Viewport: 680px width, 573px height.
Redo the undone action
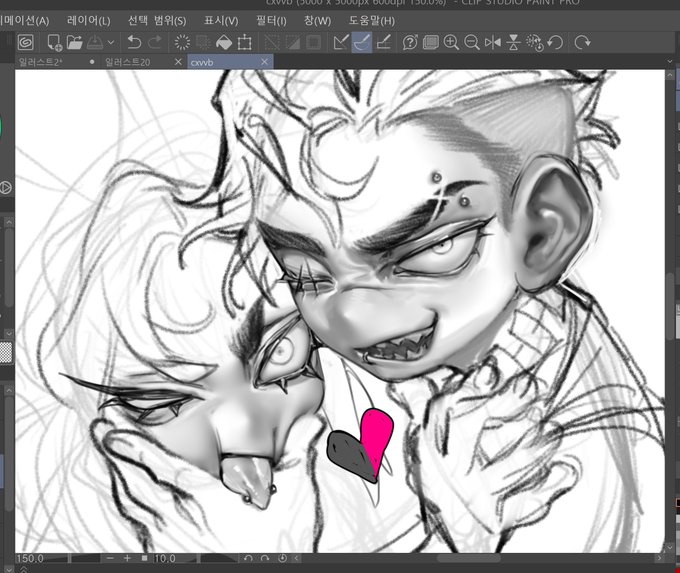pyautogui.click(x=155, y=43)
